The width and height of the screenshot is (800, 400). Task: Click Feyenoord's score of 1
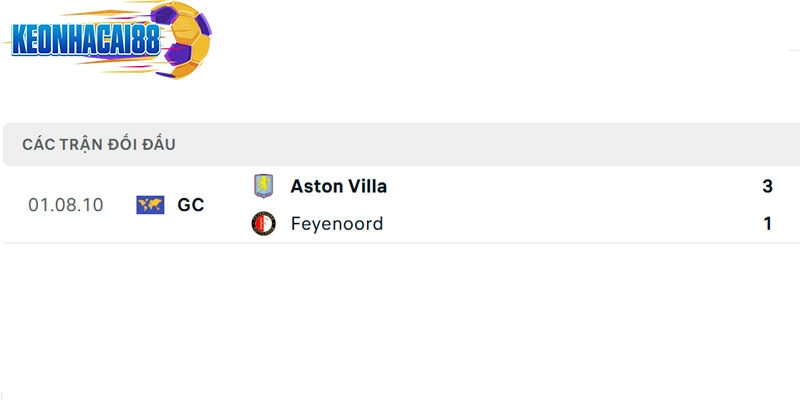point(767,224)
